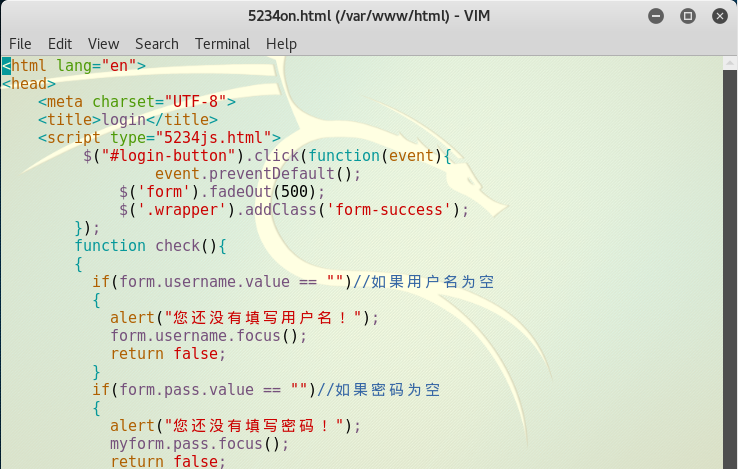Click the window title '5234on.html (/var/www/html) - VIM'
739x469 pixels.
pos(369,16)
